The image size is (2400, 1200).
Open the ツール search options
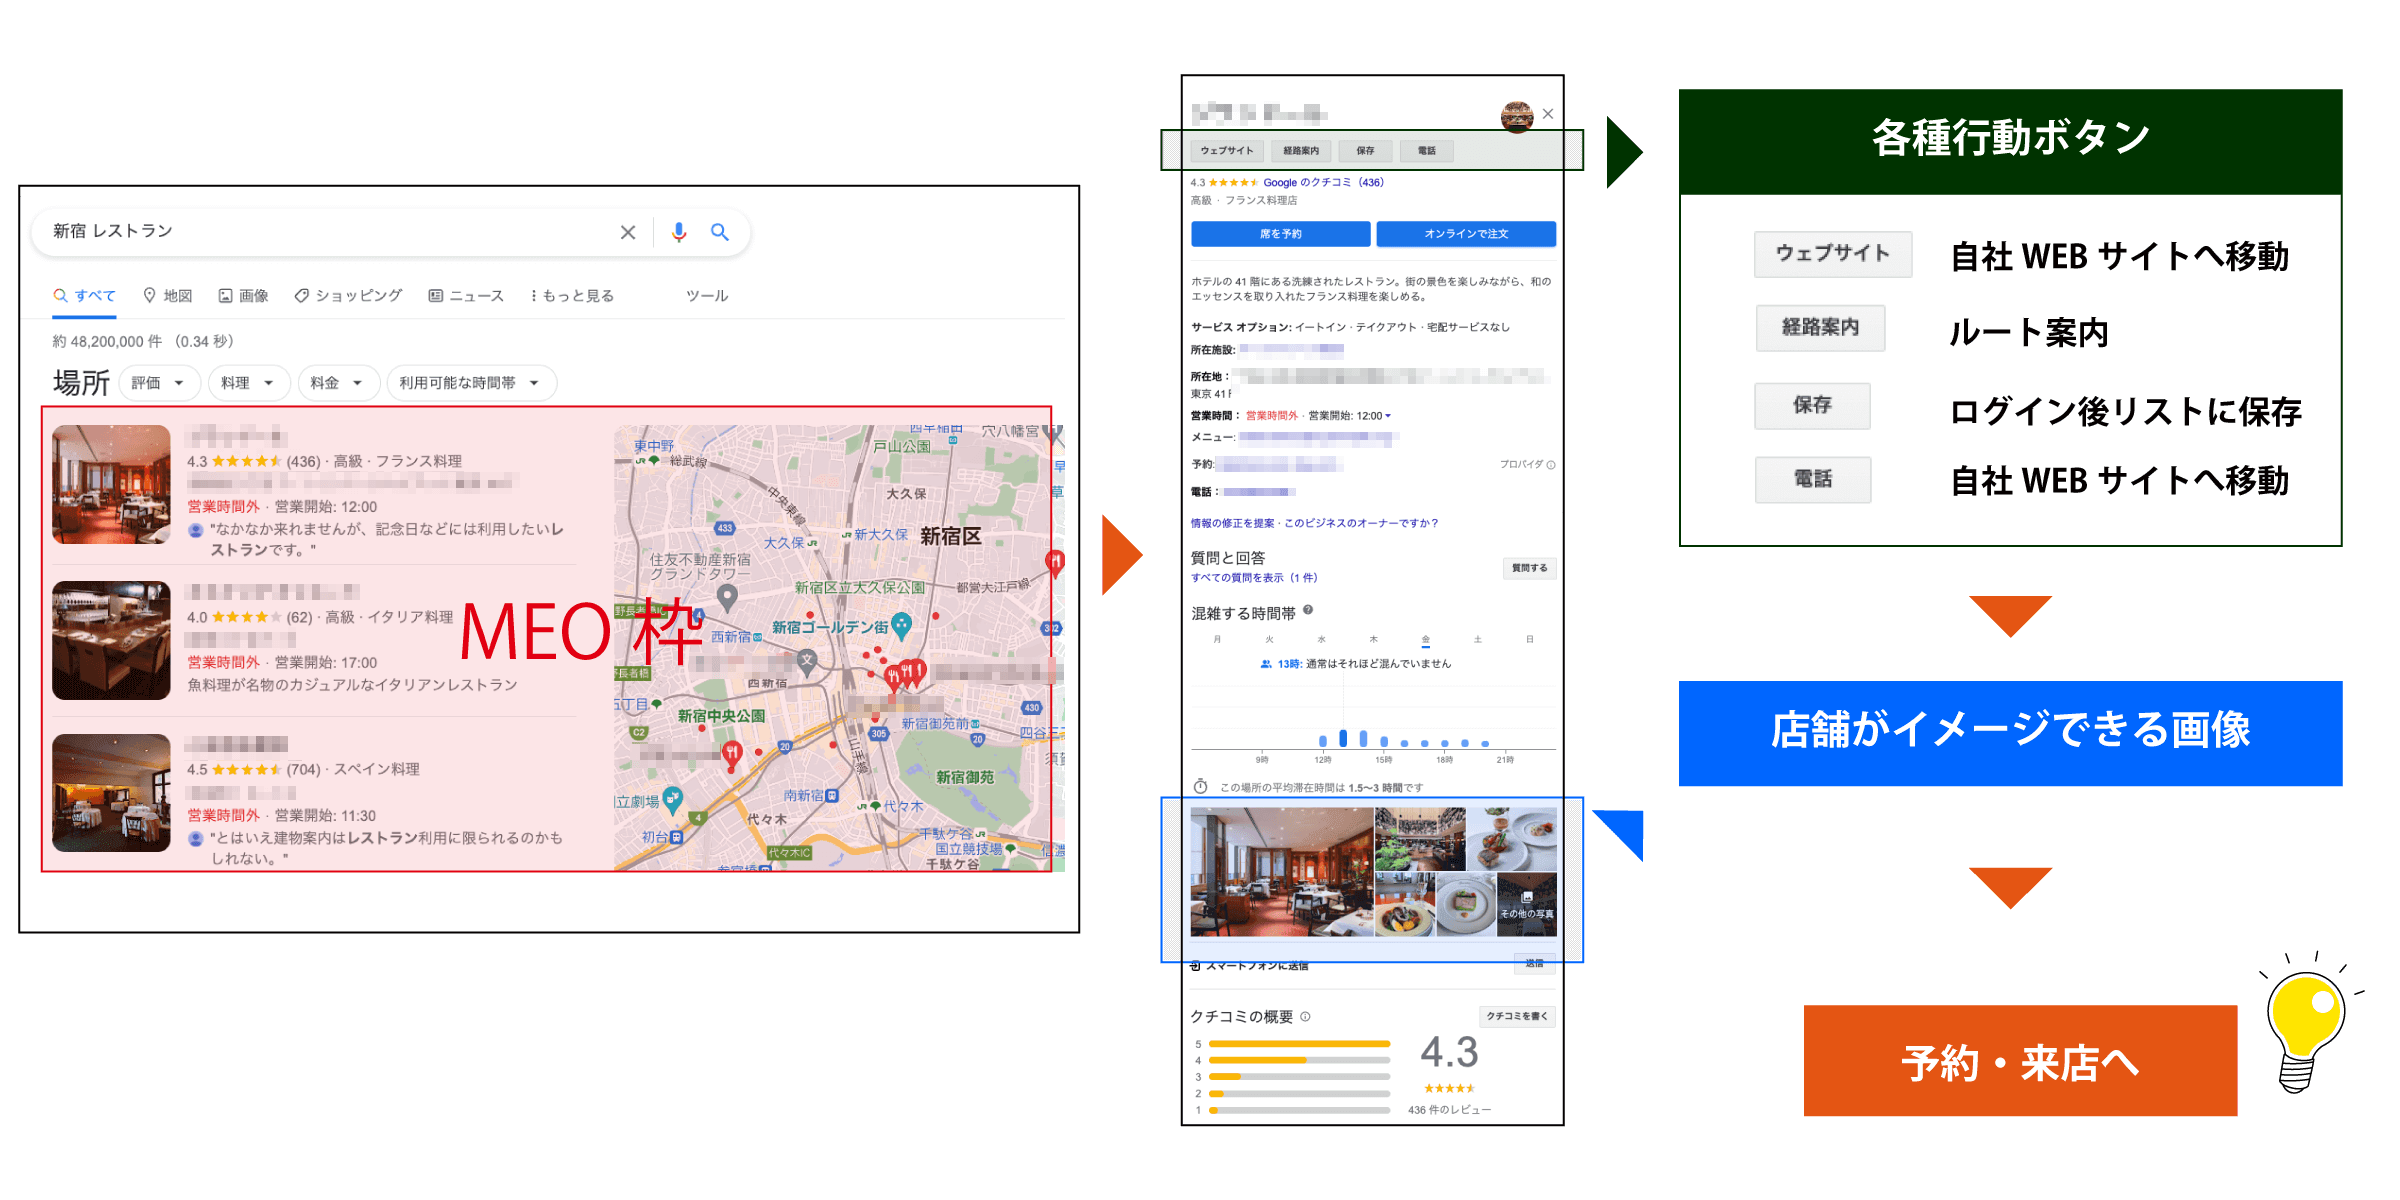[x=707, y=296]
